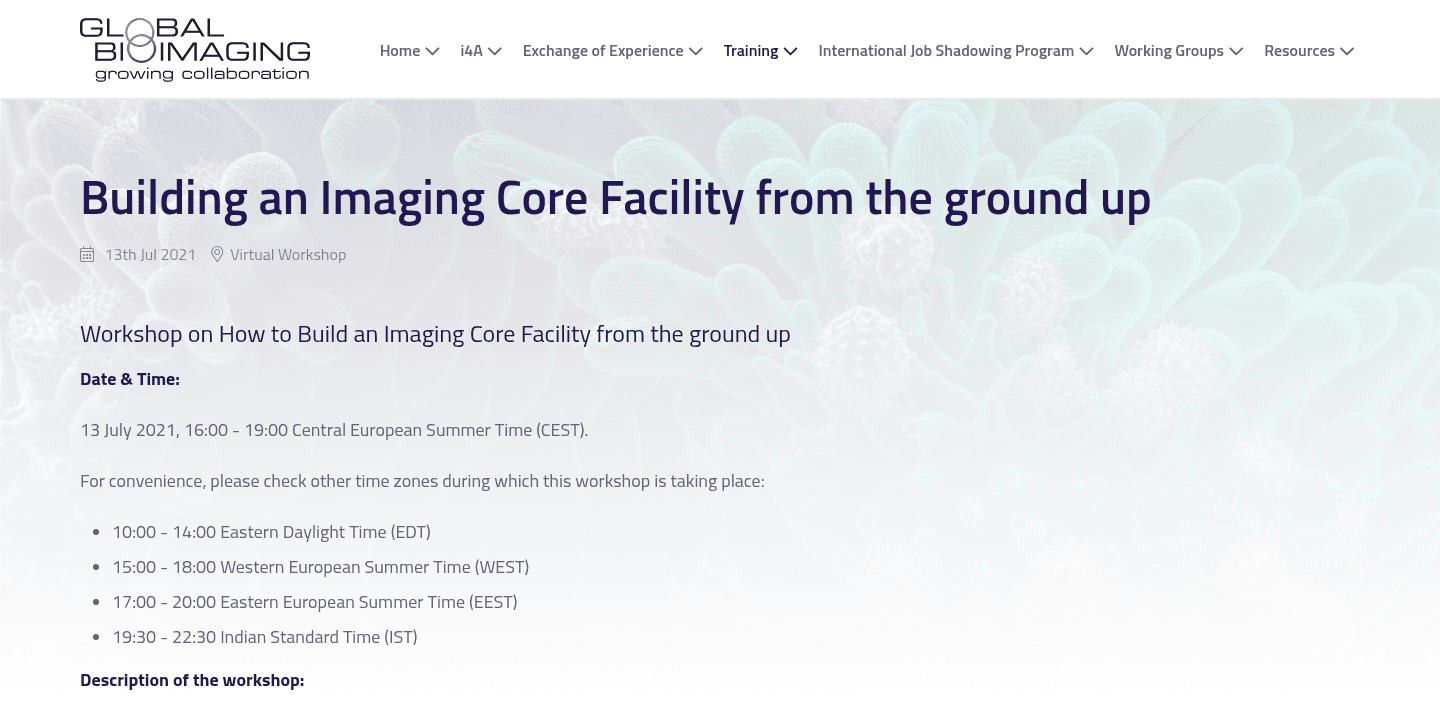This screenshot has height=720, width=1440.
Task: Click the Exchange of Experience menu
Action: pos(603,50)
